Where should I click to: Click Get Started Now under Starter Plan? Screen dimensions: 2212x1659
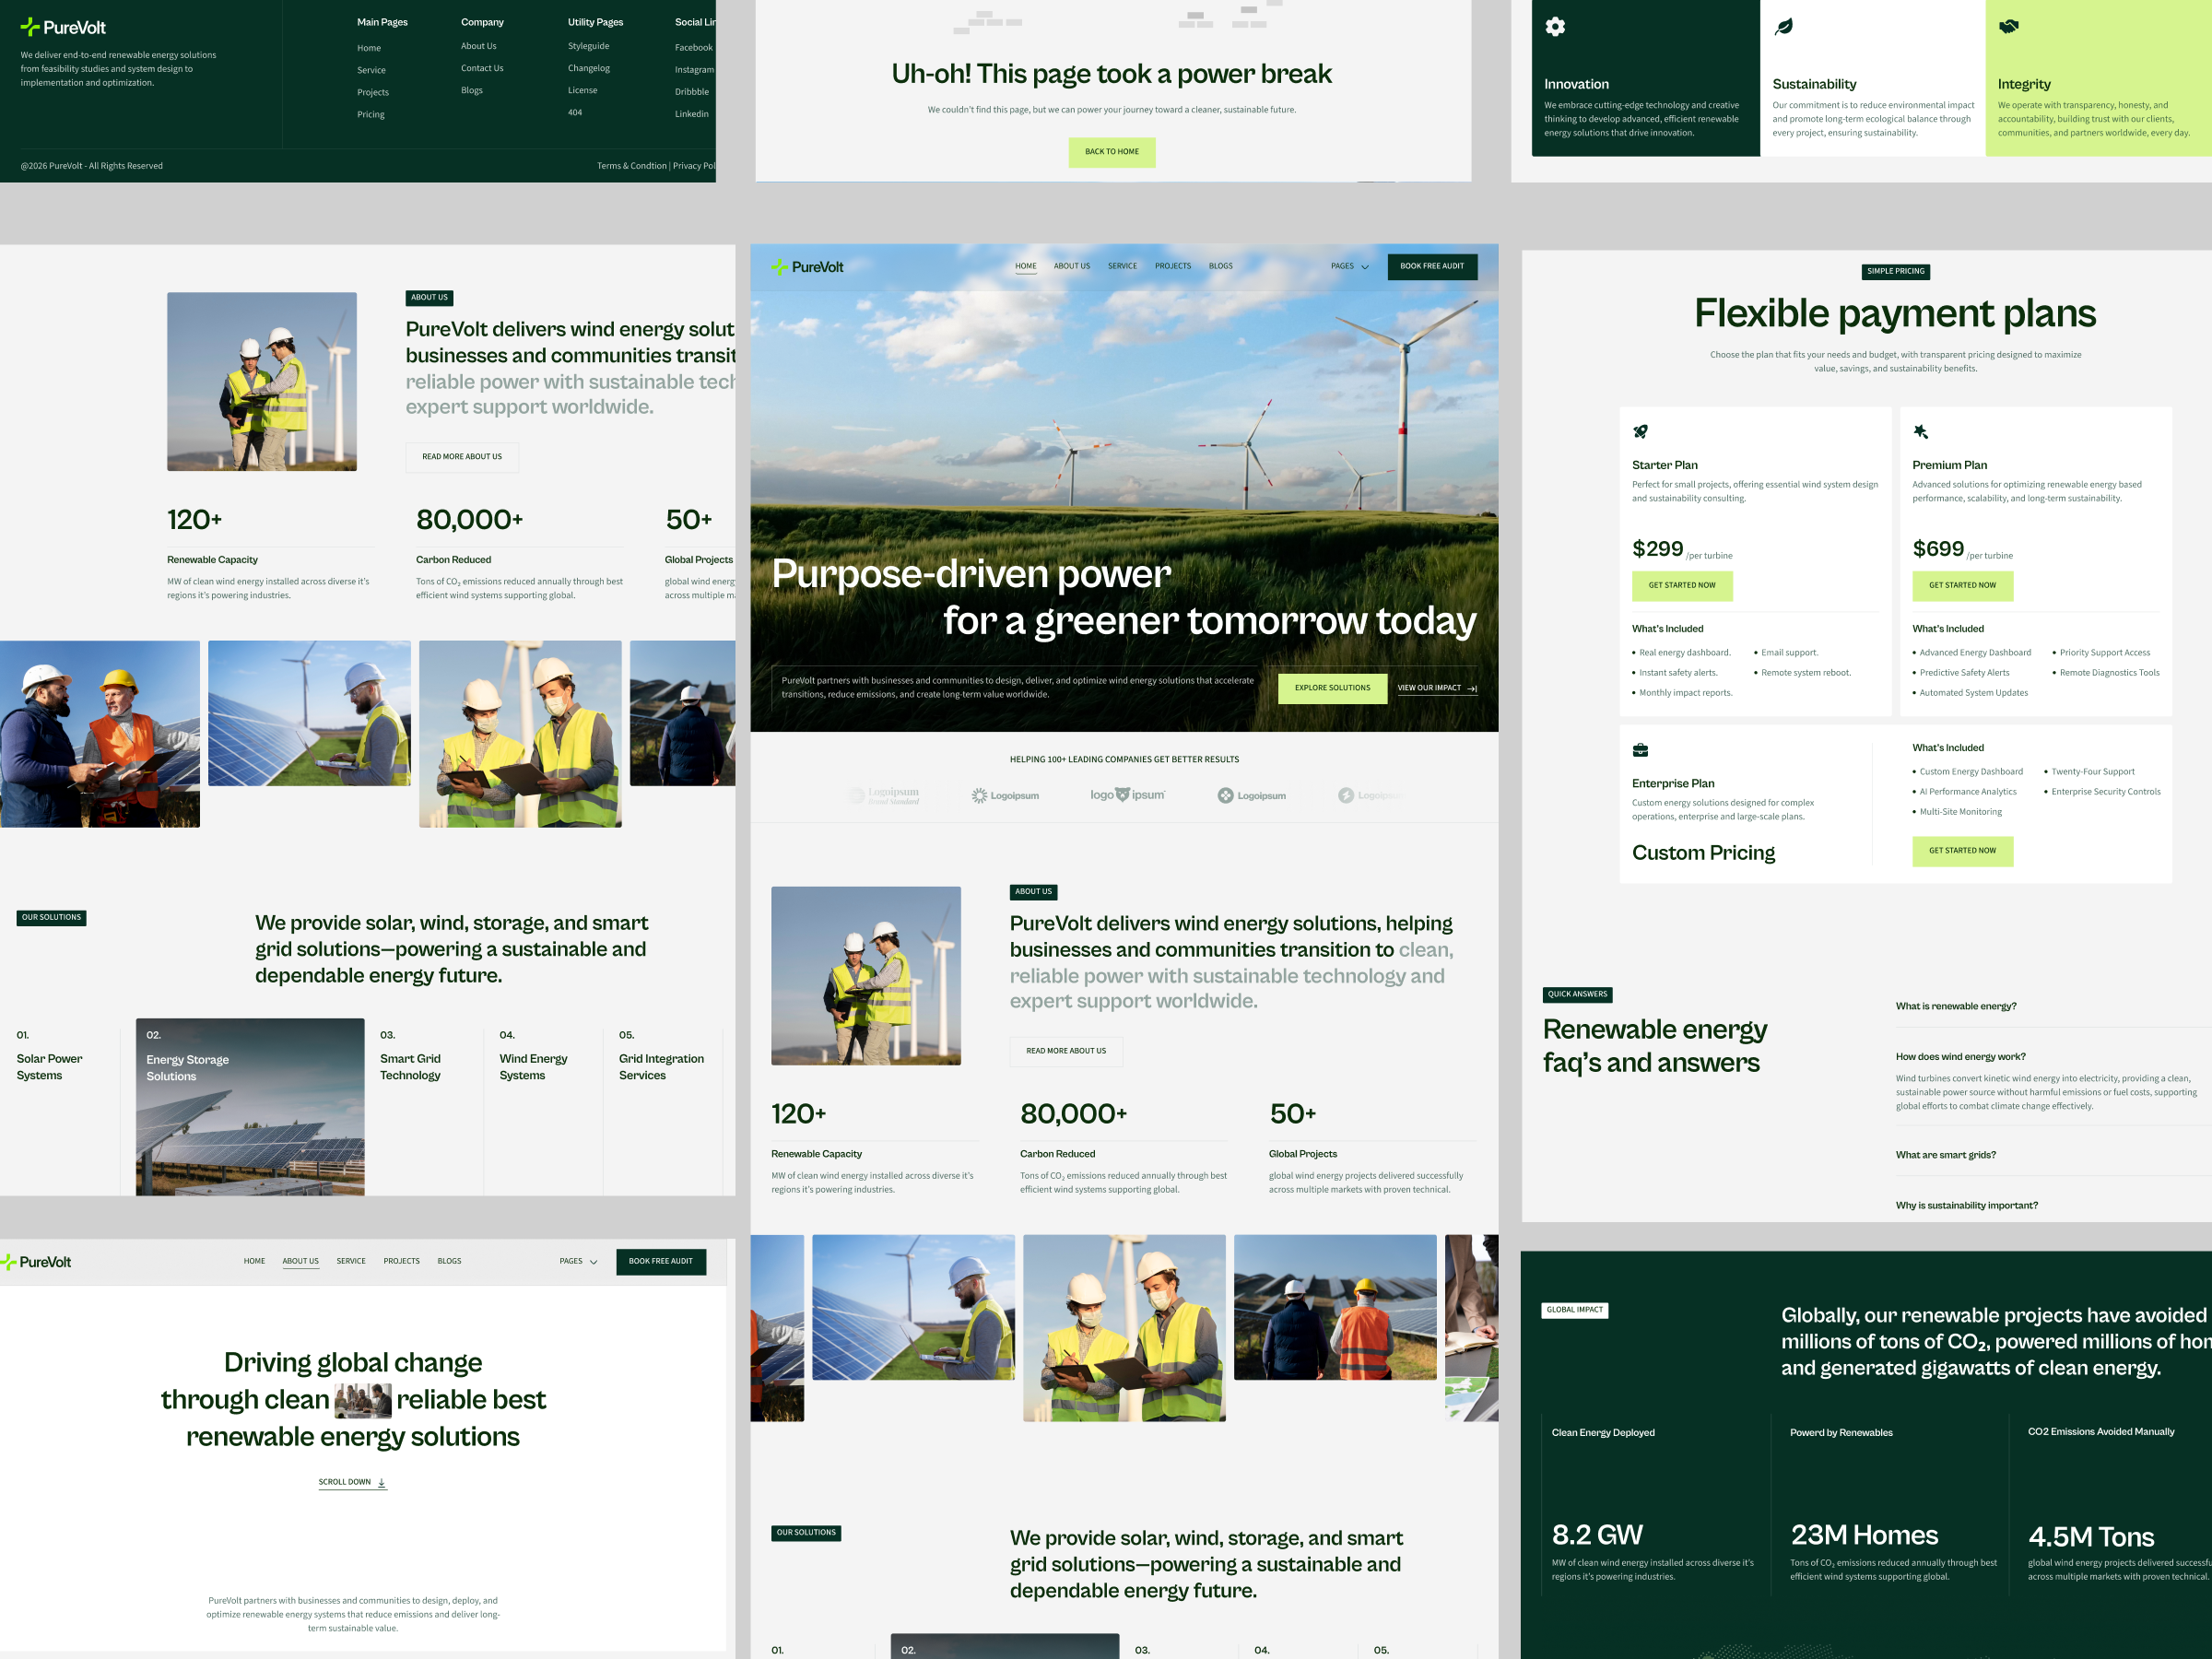tap(1682, 586)
